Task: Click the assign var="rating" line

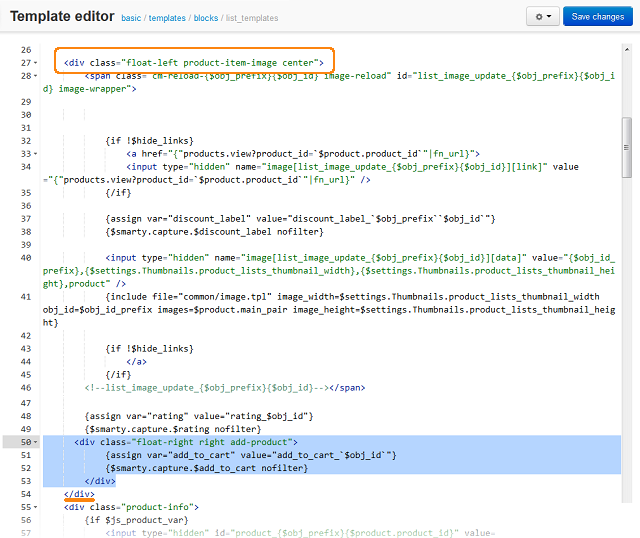Action: (x=199, y=416)
